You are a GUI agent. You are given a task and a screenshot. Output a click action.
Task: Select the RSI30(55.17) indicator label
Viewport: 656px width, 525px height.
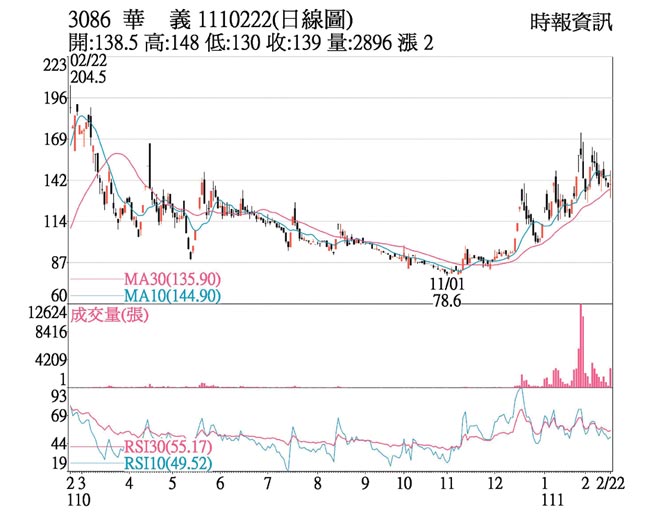pos(167,447)
